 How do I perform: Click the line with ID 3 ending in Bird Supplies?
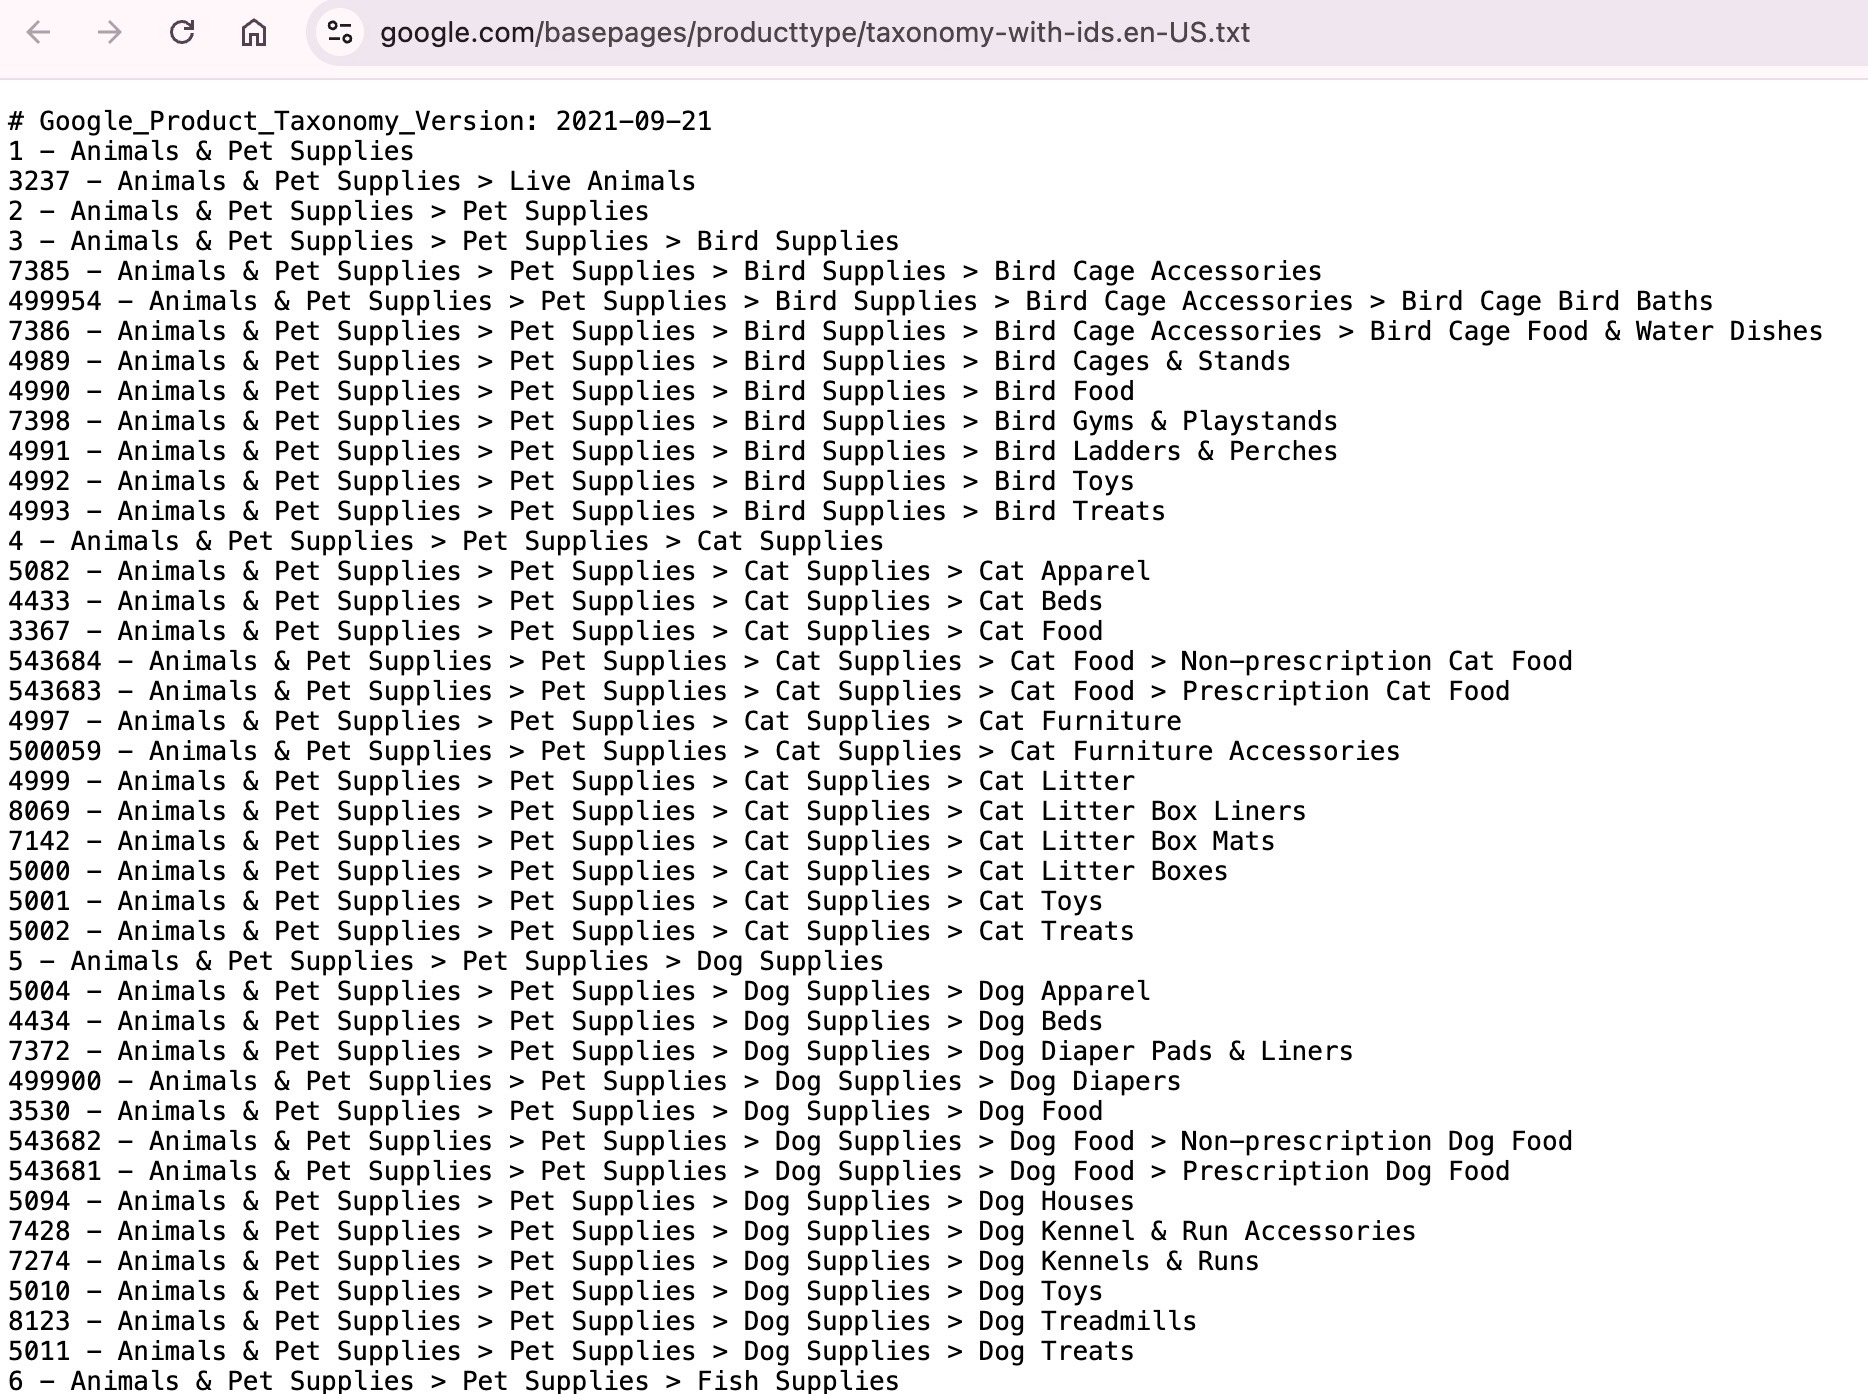[x=453, y=241]
